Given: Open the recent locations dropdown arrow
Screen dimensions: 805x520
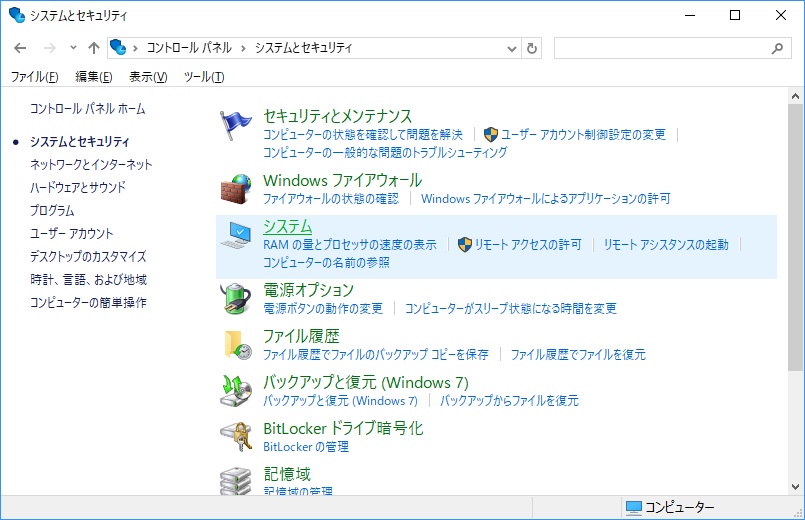Looking at the screenshot, I should [73, 48].
